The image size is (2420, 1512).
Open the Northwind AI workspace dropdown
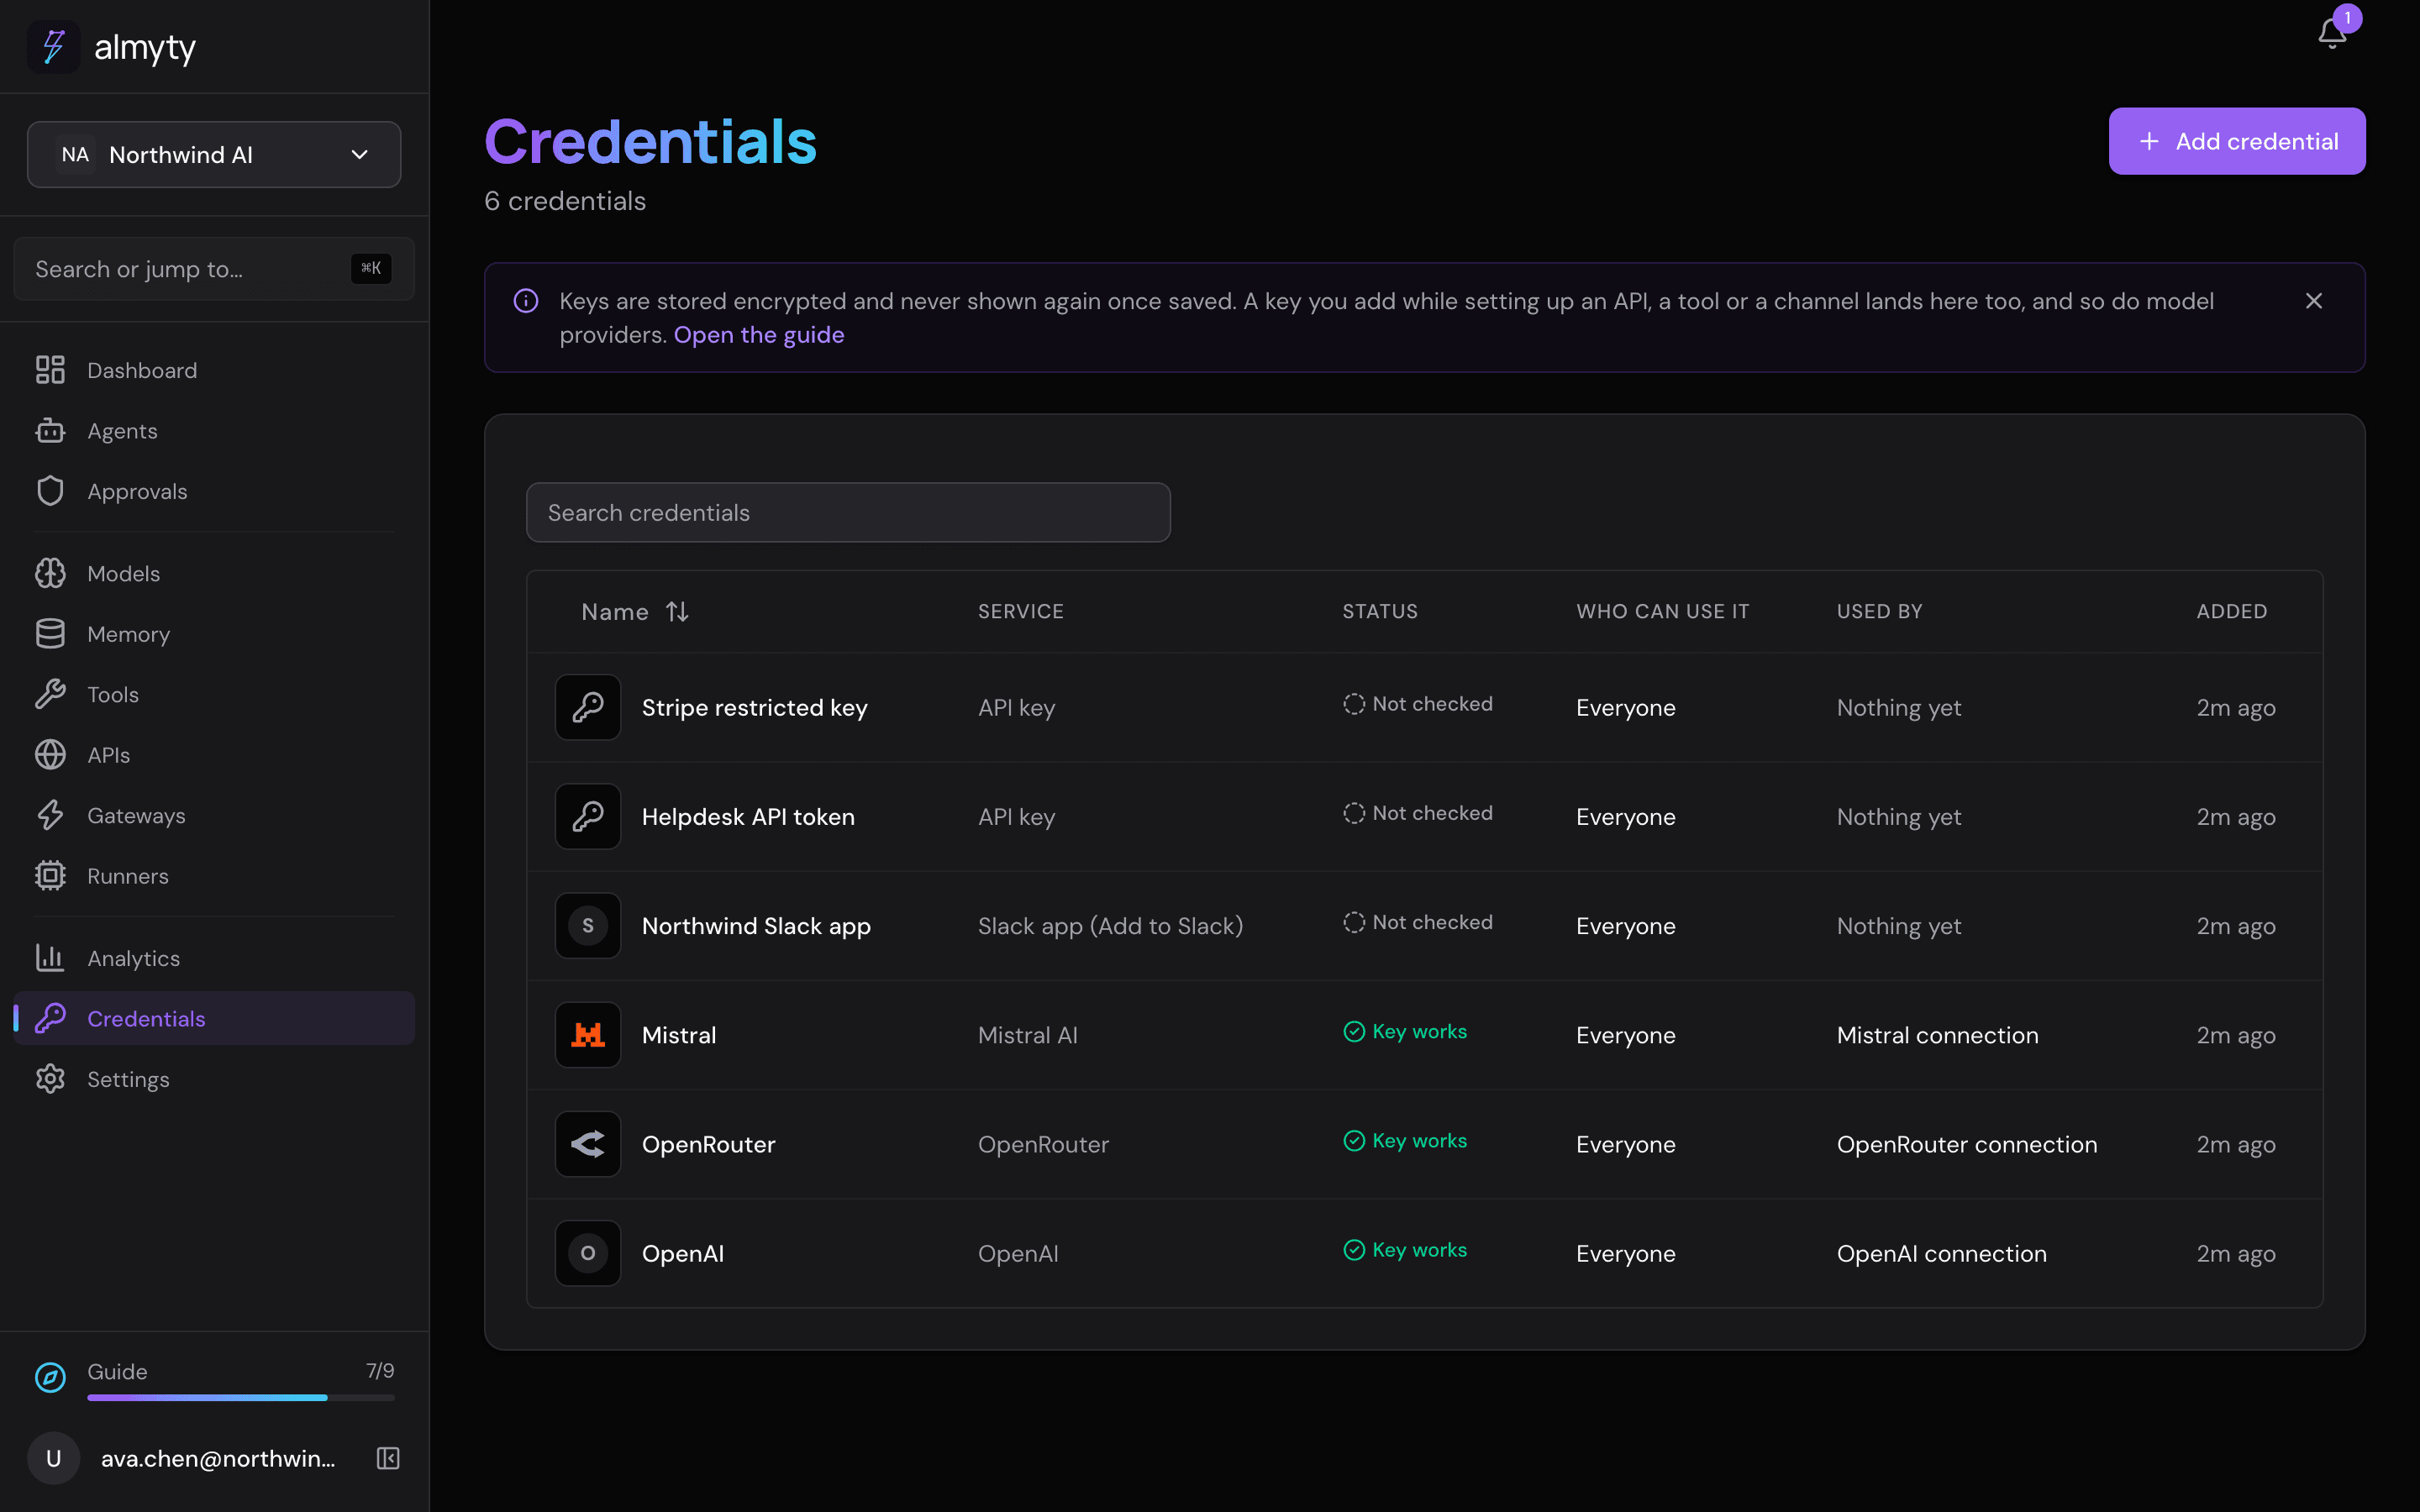[214, 155]
